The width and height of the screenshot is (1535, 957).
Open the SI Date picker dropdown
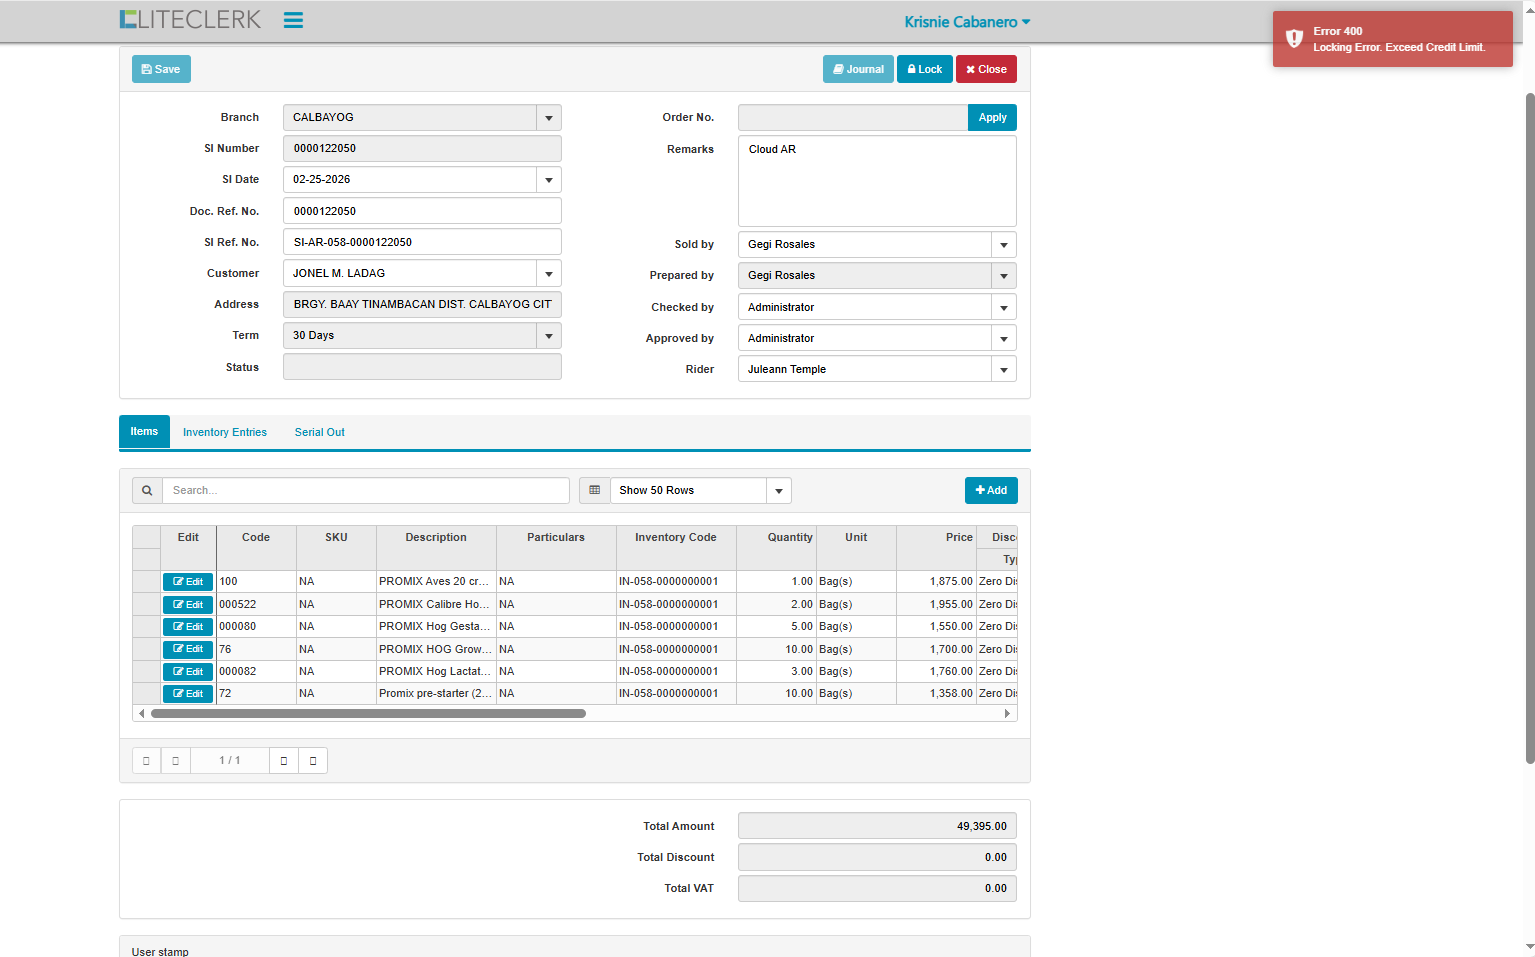pos(548,180)
